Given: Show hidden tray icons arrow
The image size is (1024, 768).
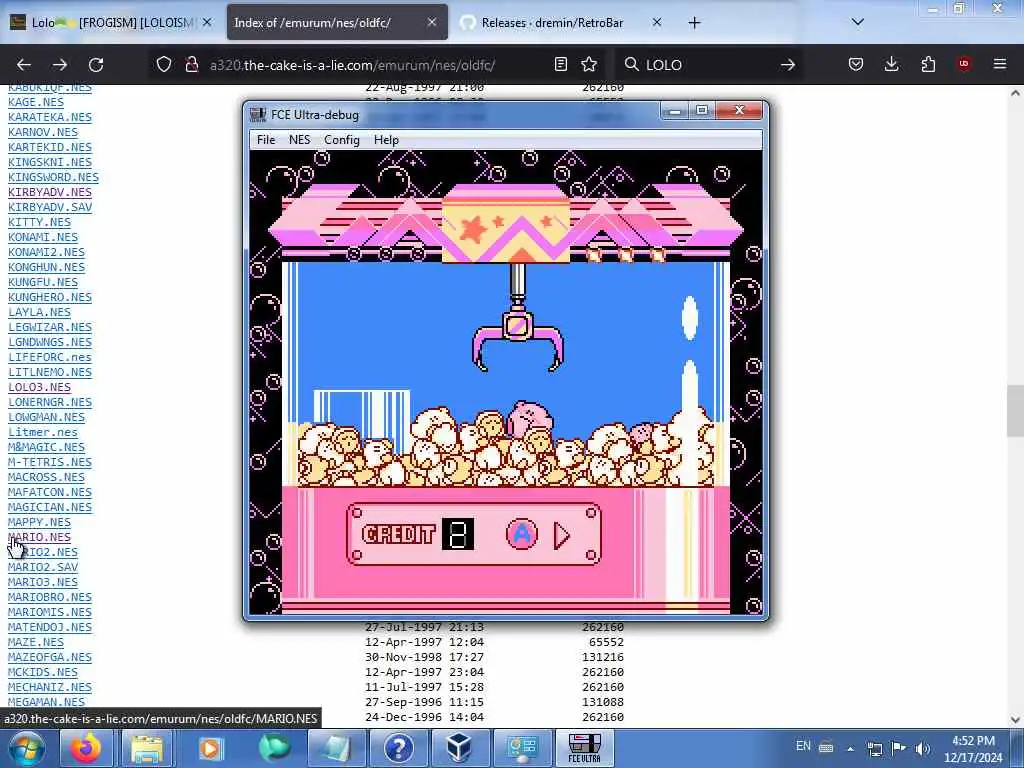Looking at the screenshot, I should click(x=850, y=749).
